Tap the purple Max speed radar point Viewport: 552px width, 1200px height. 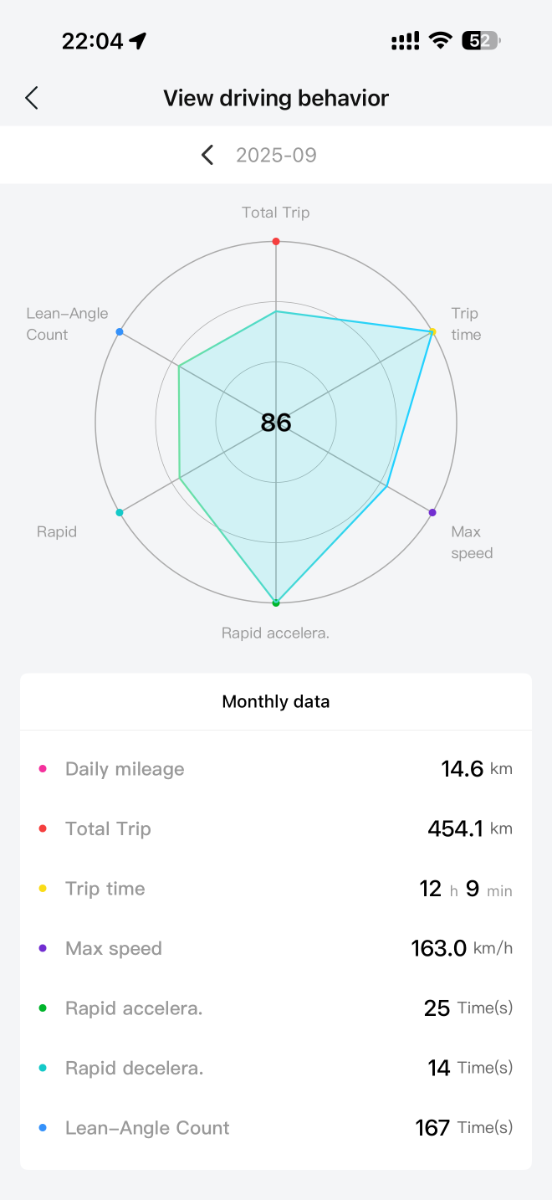(x=432, y=512)
